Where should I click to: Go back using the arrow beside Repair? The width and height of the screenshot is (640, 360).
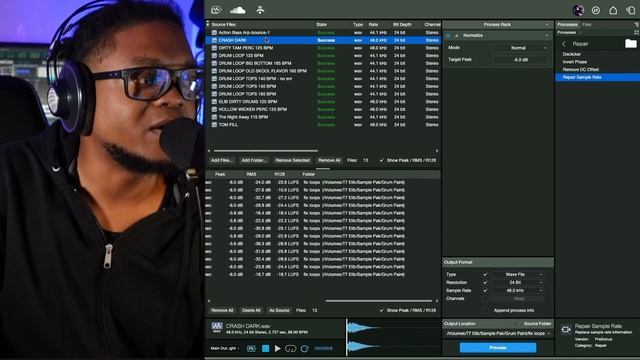564,44
